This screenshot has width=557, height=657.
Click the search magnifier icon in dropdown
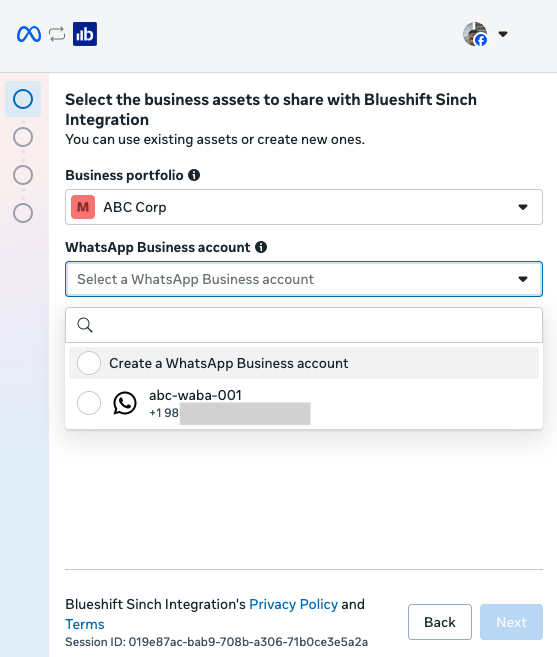(x=85, y=325)
